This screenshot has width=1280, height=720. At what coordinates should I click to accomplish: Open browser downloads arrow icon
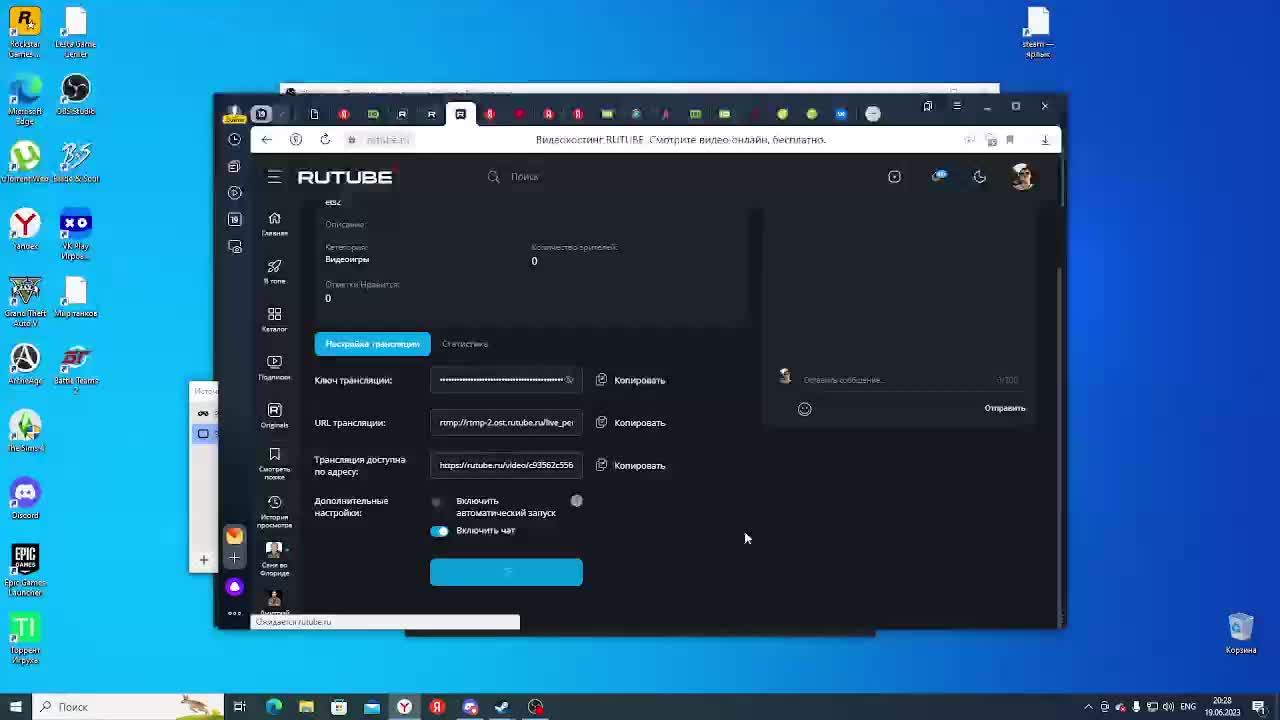(x=1045, y=140)
